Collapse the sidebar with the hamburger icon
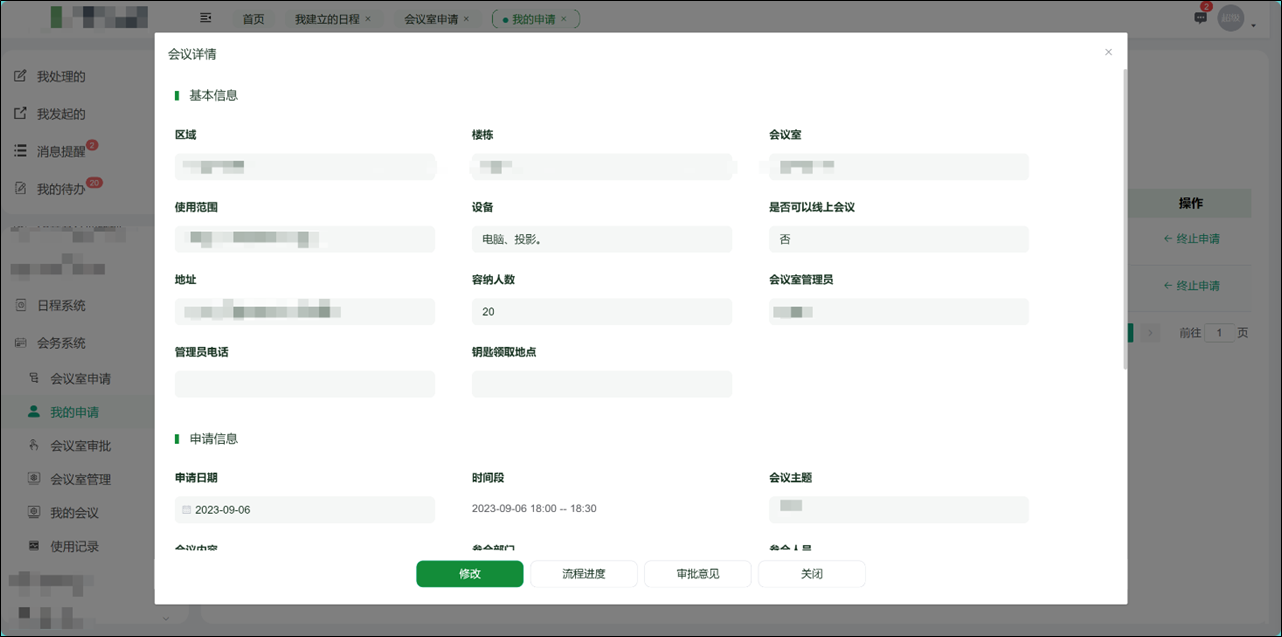This screenshot has width=1282, height=637. point(206,17)
